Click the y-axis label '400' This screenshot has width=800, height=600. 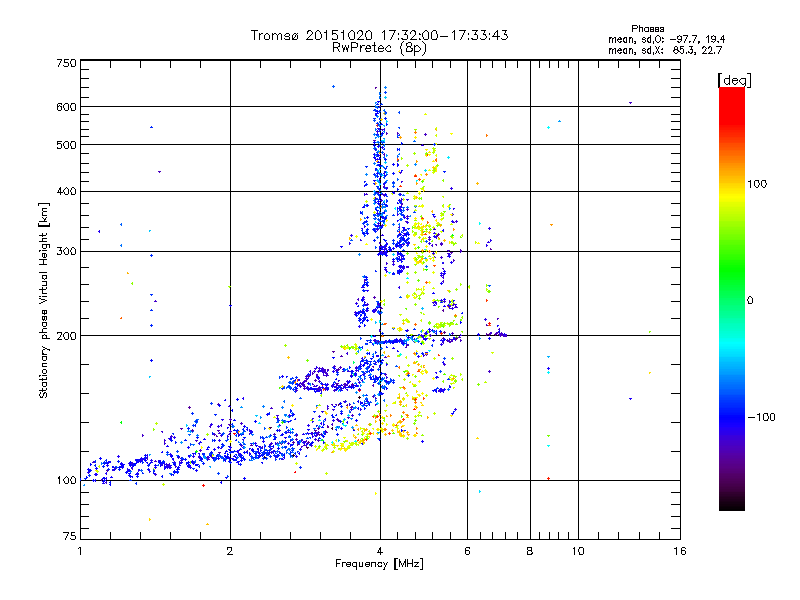(66, 192)
